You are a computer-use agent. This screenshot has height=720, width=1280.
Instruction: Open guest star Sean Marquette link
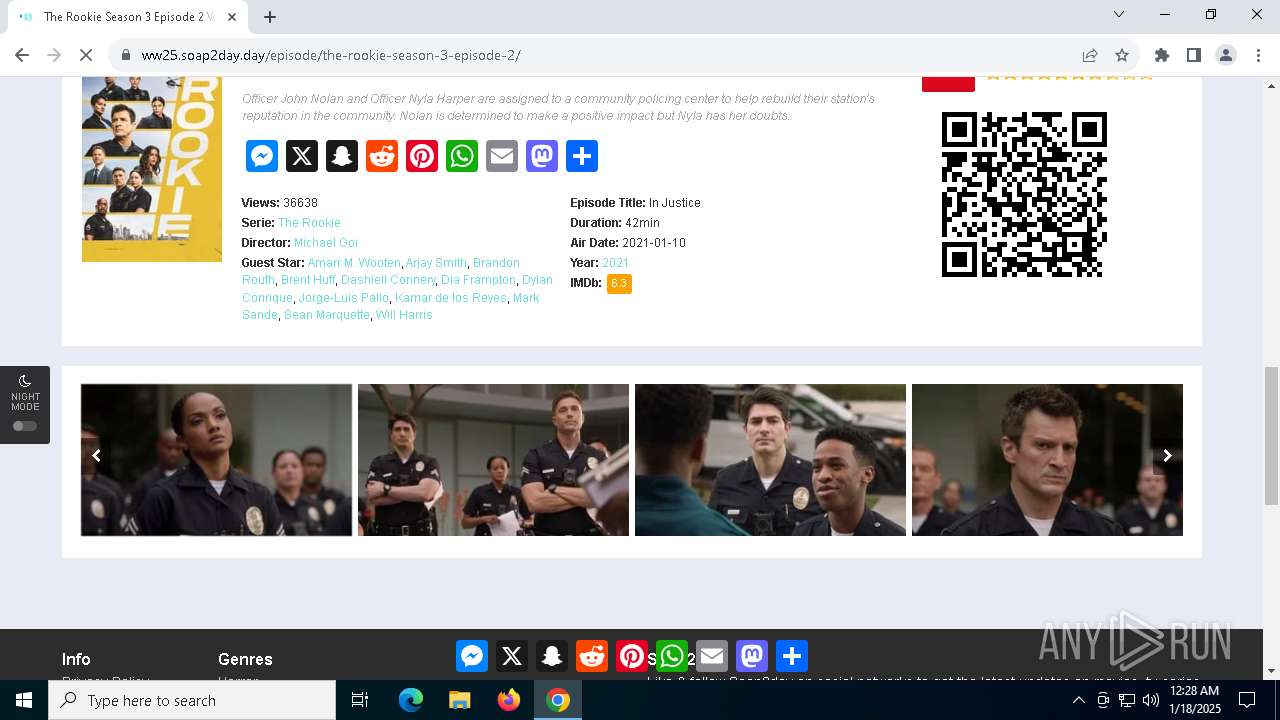327,315
